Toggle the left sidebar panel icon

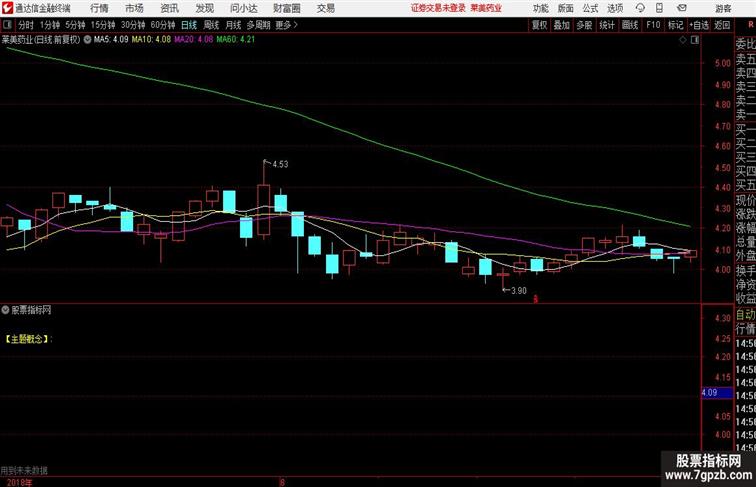point(7,25)
